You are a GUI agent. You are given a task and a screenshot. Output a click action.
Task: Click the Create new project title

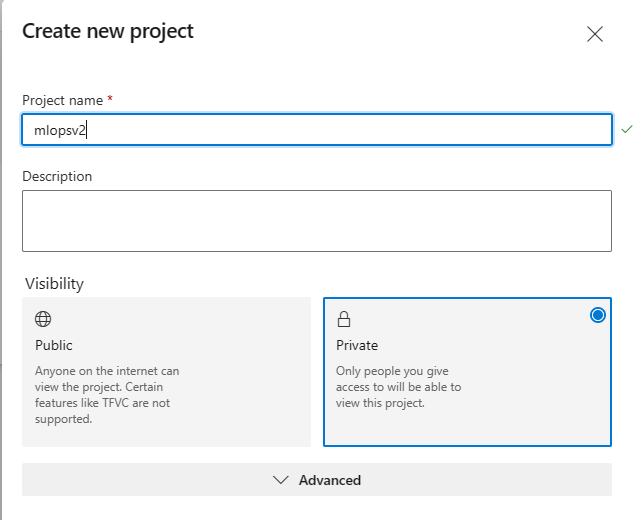[x=108, y=31]
